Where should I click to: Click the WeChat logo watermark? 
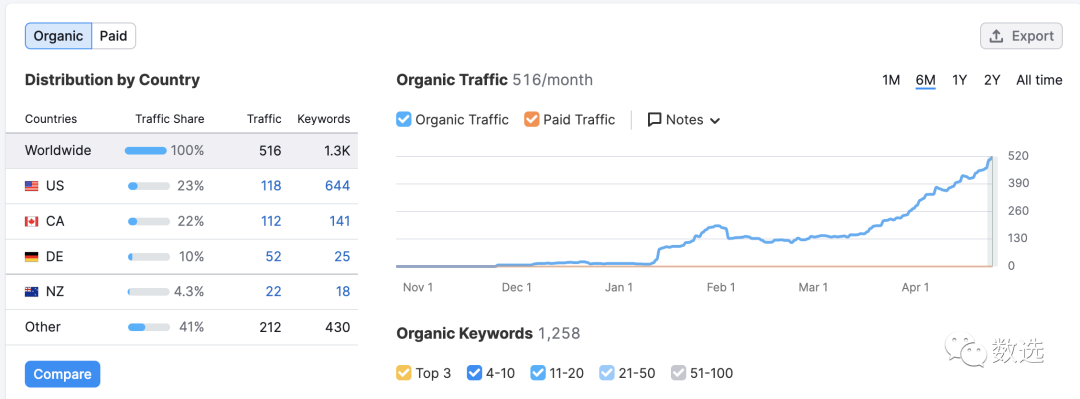tap(964, 351)
